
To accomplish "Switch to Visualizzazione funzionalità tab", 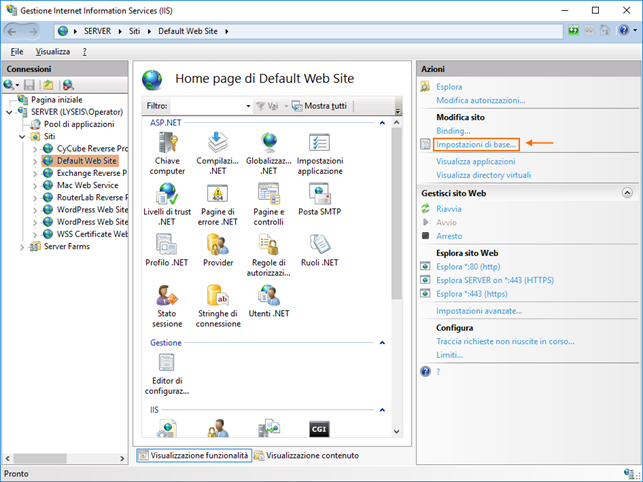I will tap(194, 455).
